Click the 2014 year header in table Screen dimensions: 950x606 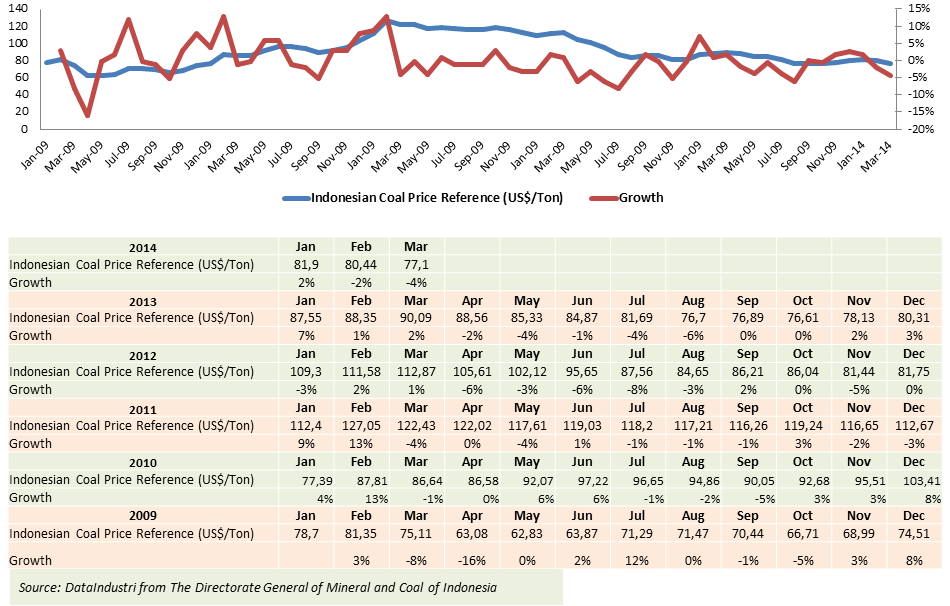[143, 247]
